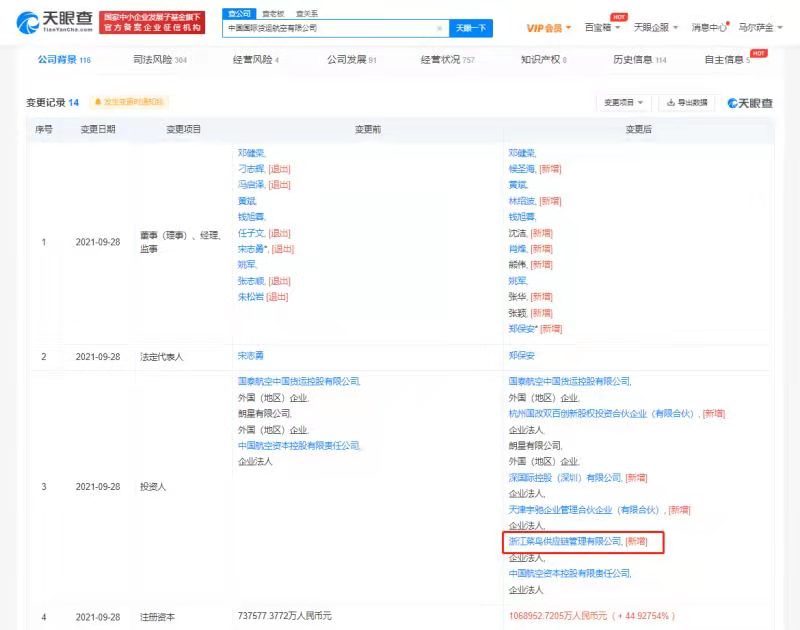
Task: Open 消息中心 message center
Action: [x=709, y=27]
